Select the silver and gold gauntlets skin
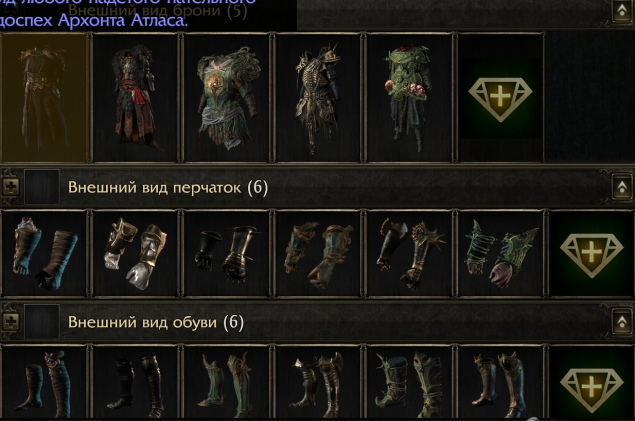The image size is (635, 421). coord(136,253)
